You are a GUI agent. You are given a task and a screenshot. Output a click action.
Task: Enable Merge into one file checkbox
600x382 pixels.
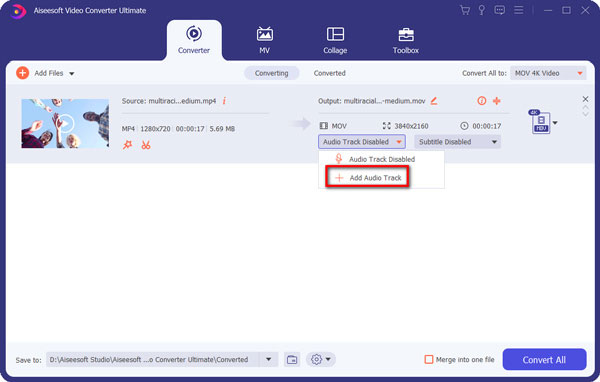[x=429, y=359]
